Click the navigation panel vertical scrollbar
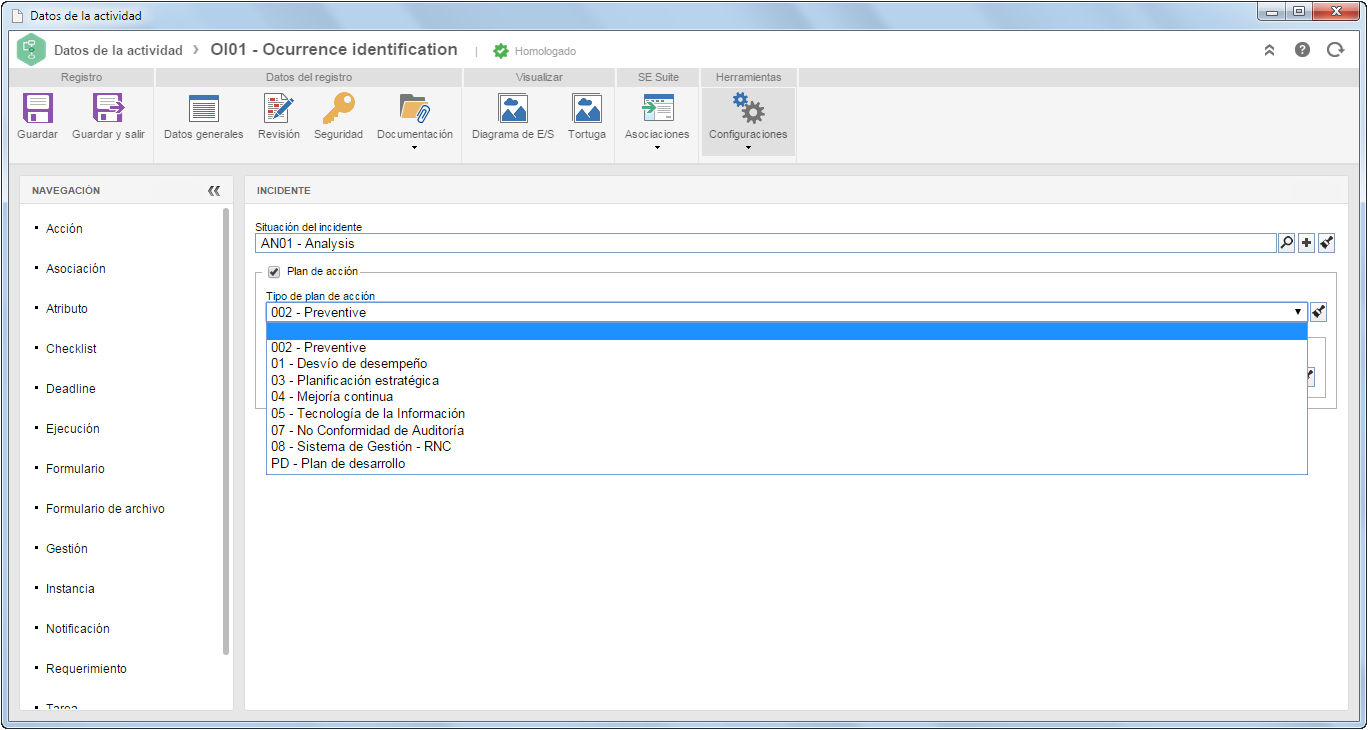The height and width of the screenshot is (730, 1368). (x=226, y=431)
